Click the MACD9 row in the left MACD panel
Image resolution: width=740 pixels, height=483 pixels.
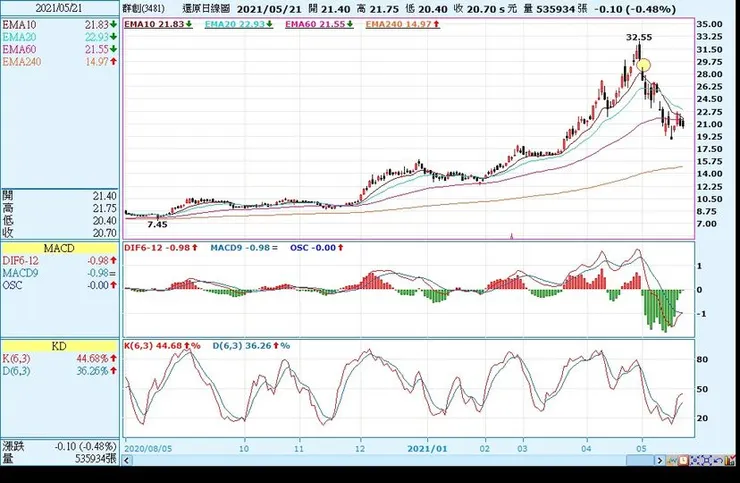(59, 273)
